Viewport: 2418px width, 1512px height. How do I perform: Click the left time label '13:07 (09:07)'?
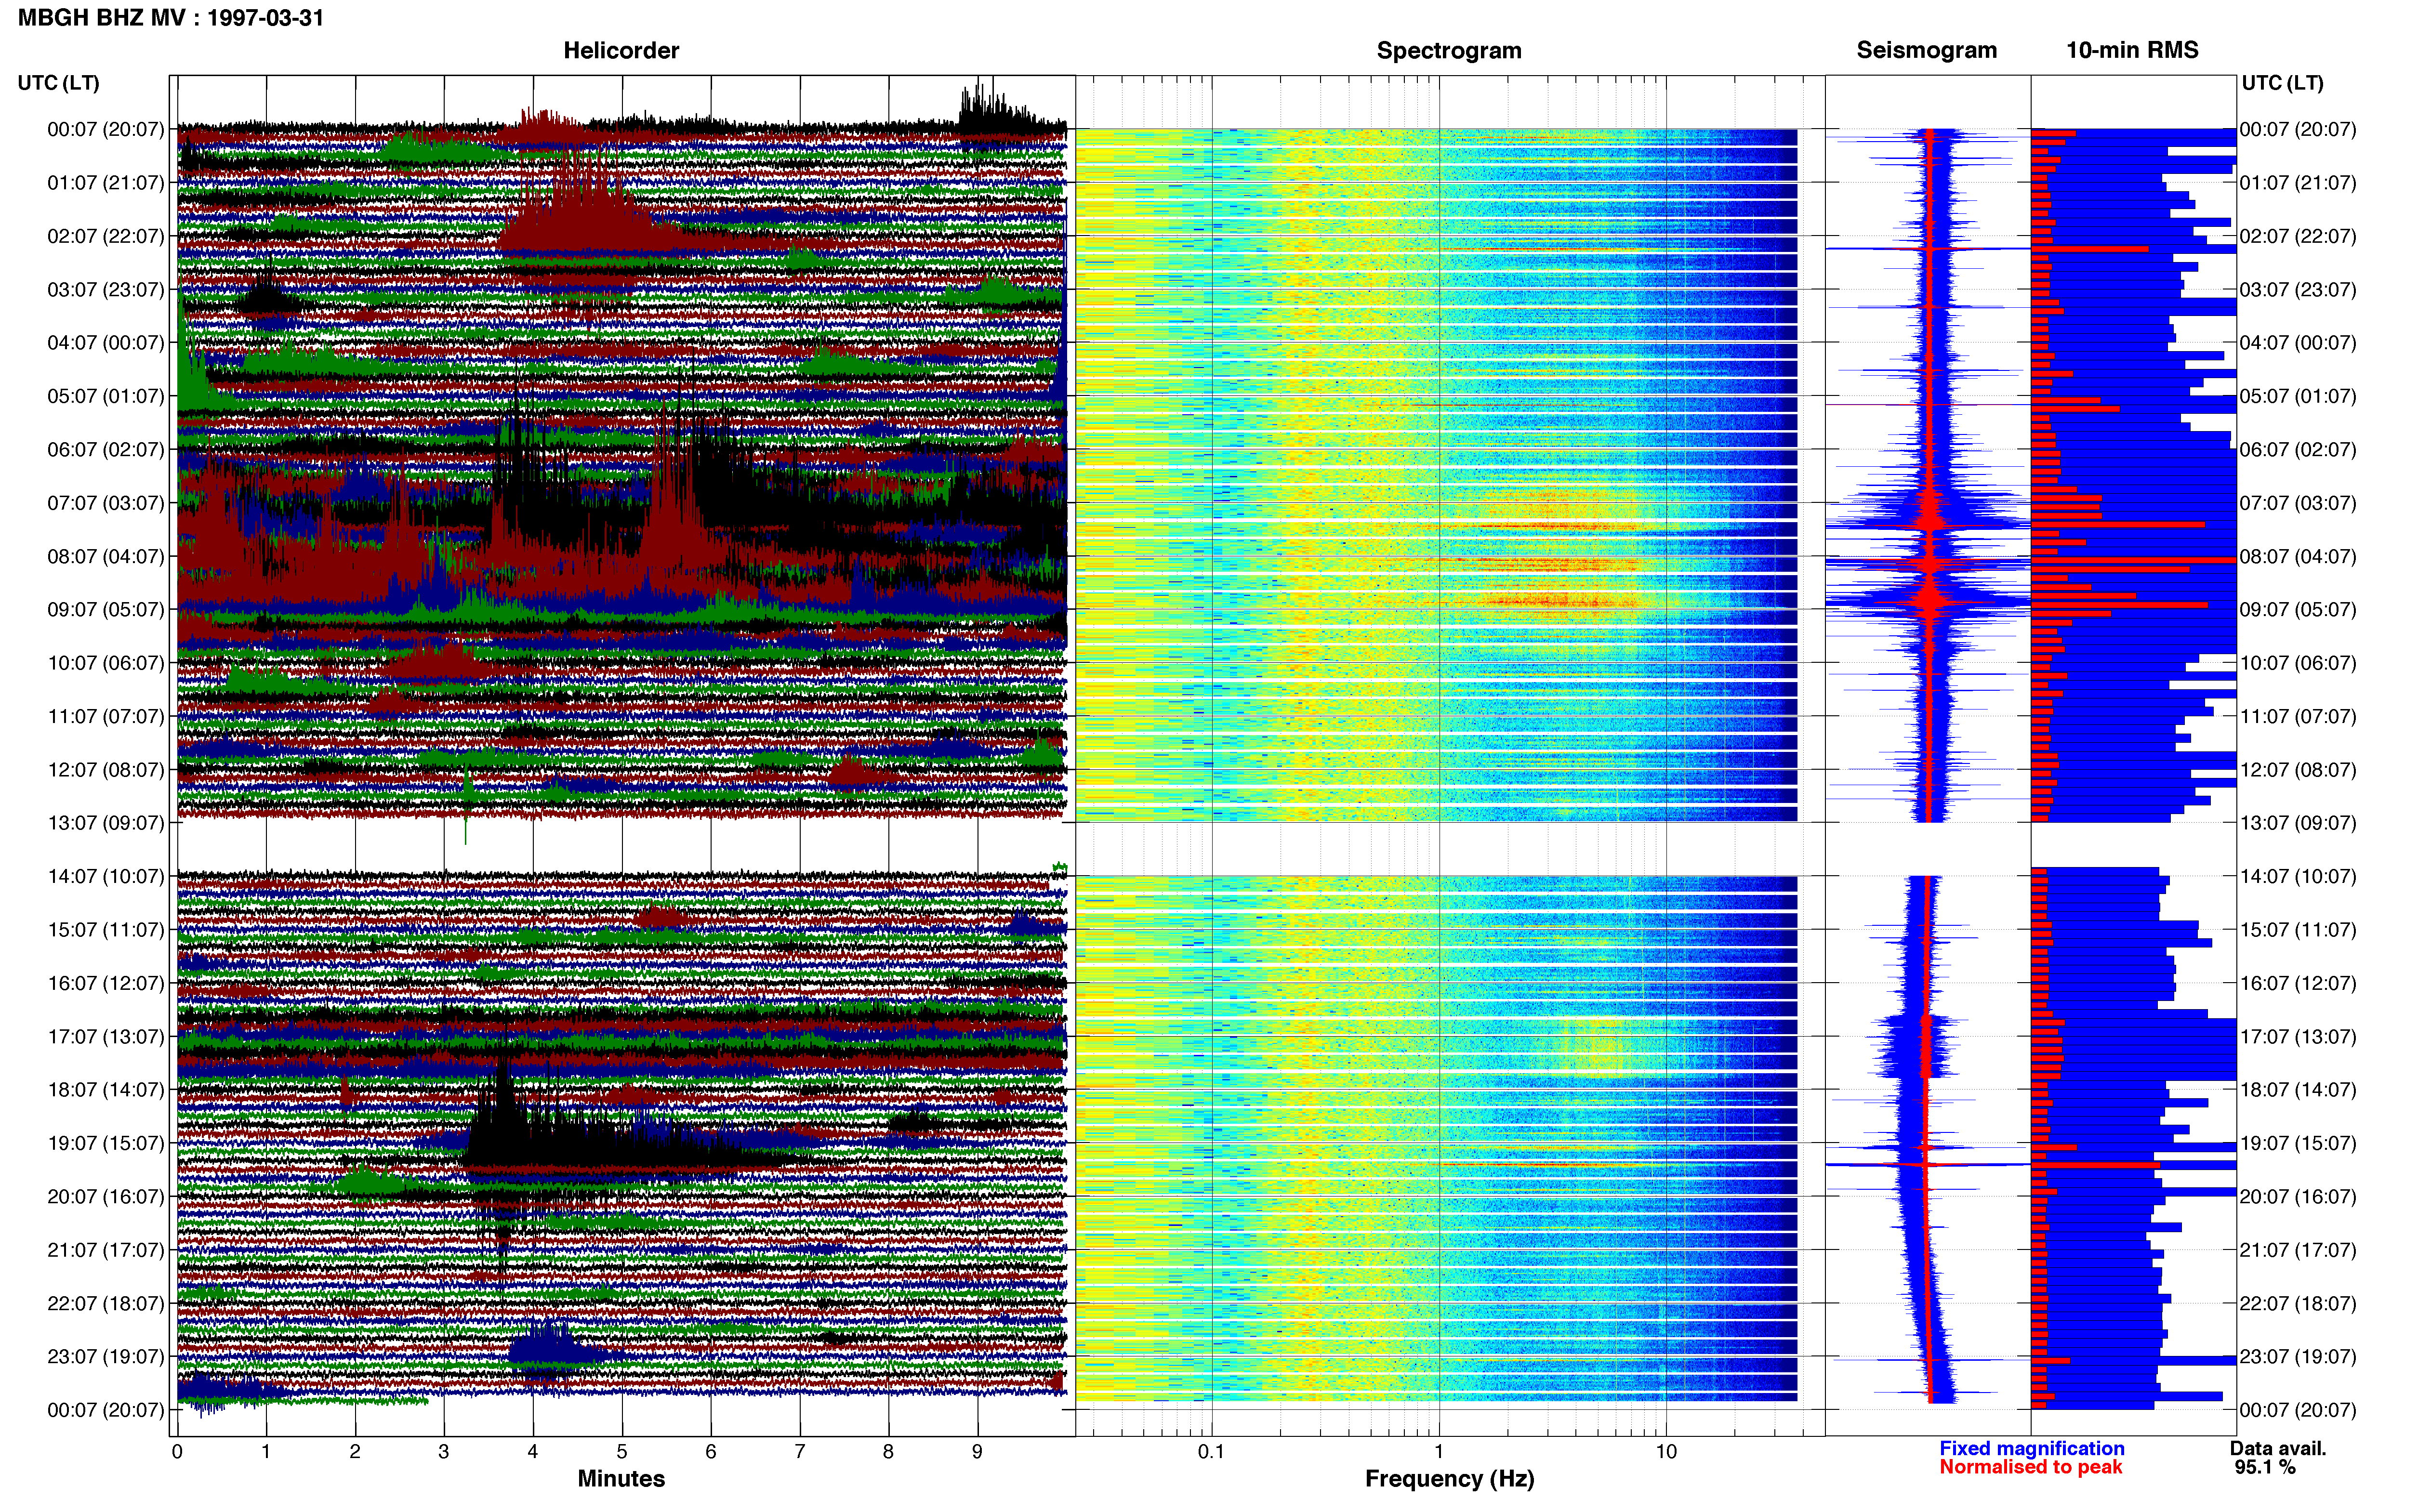coord(105,823)
